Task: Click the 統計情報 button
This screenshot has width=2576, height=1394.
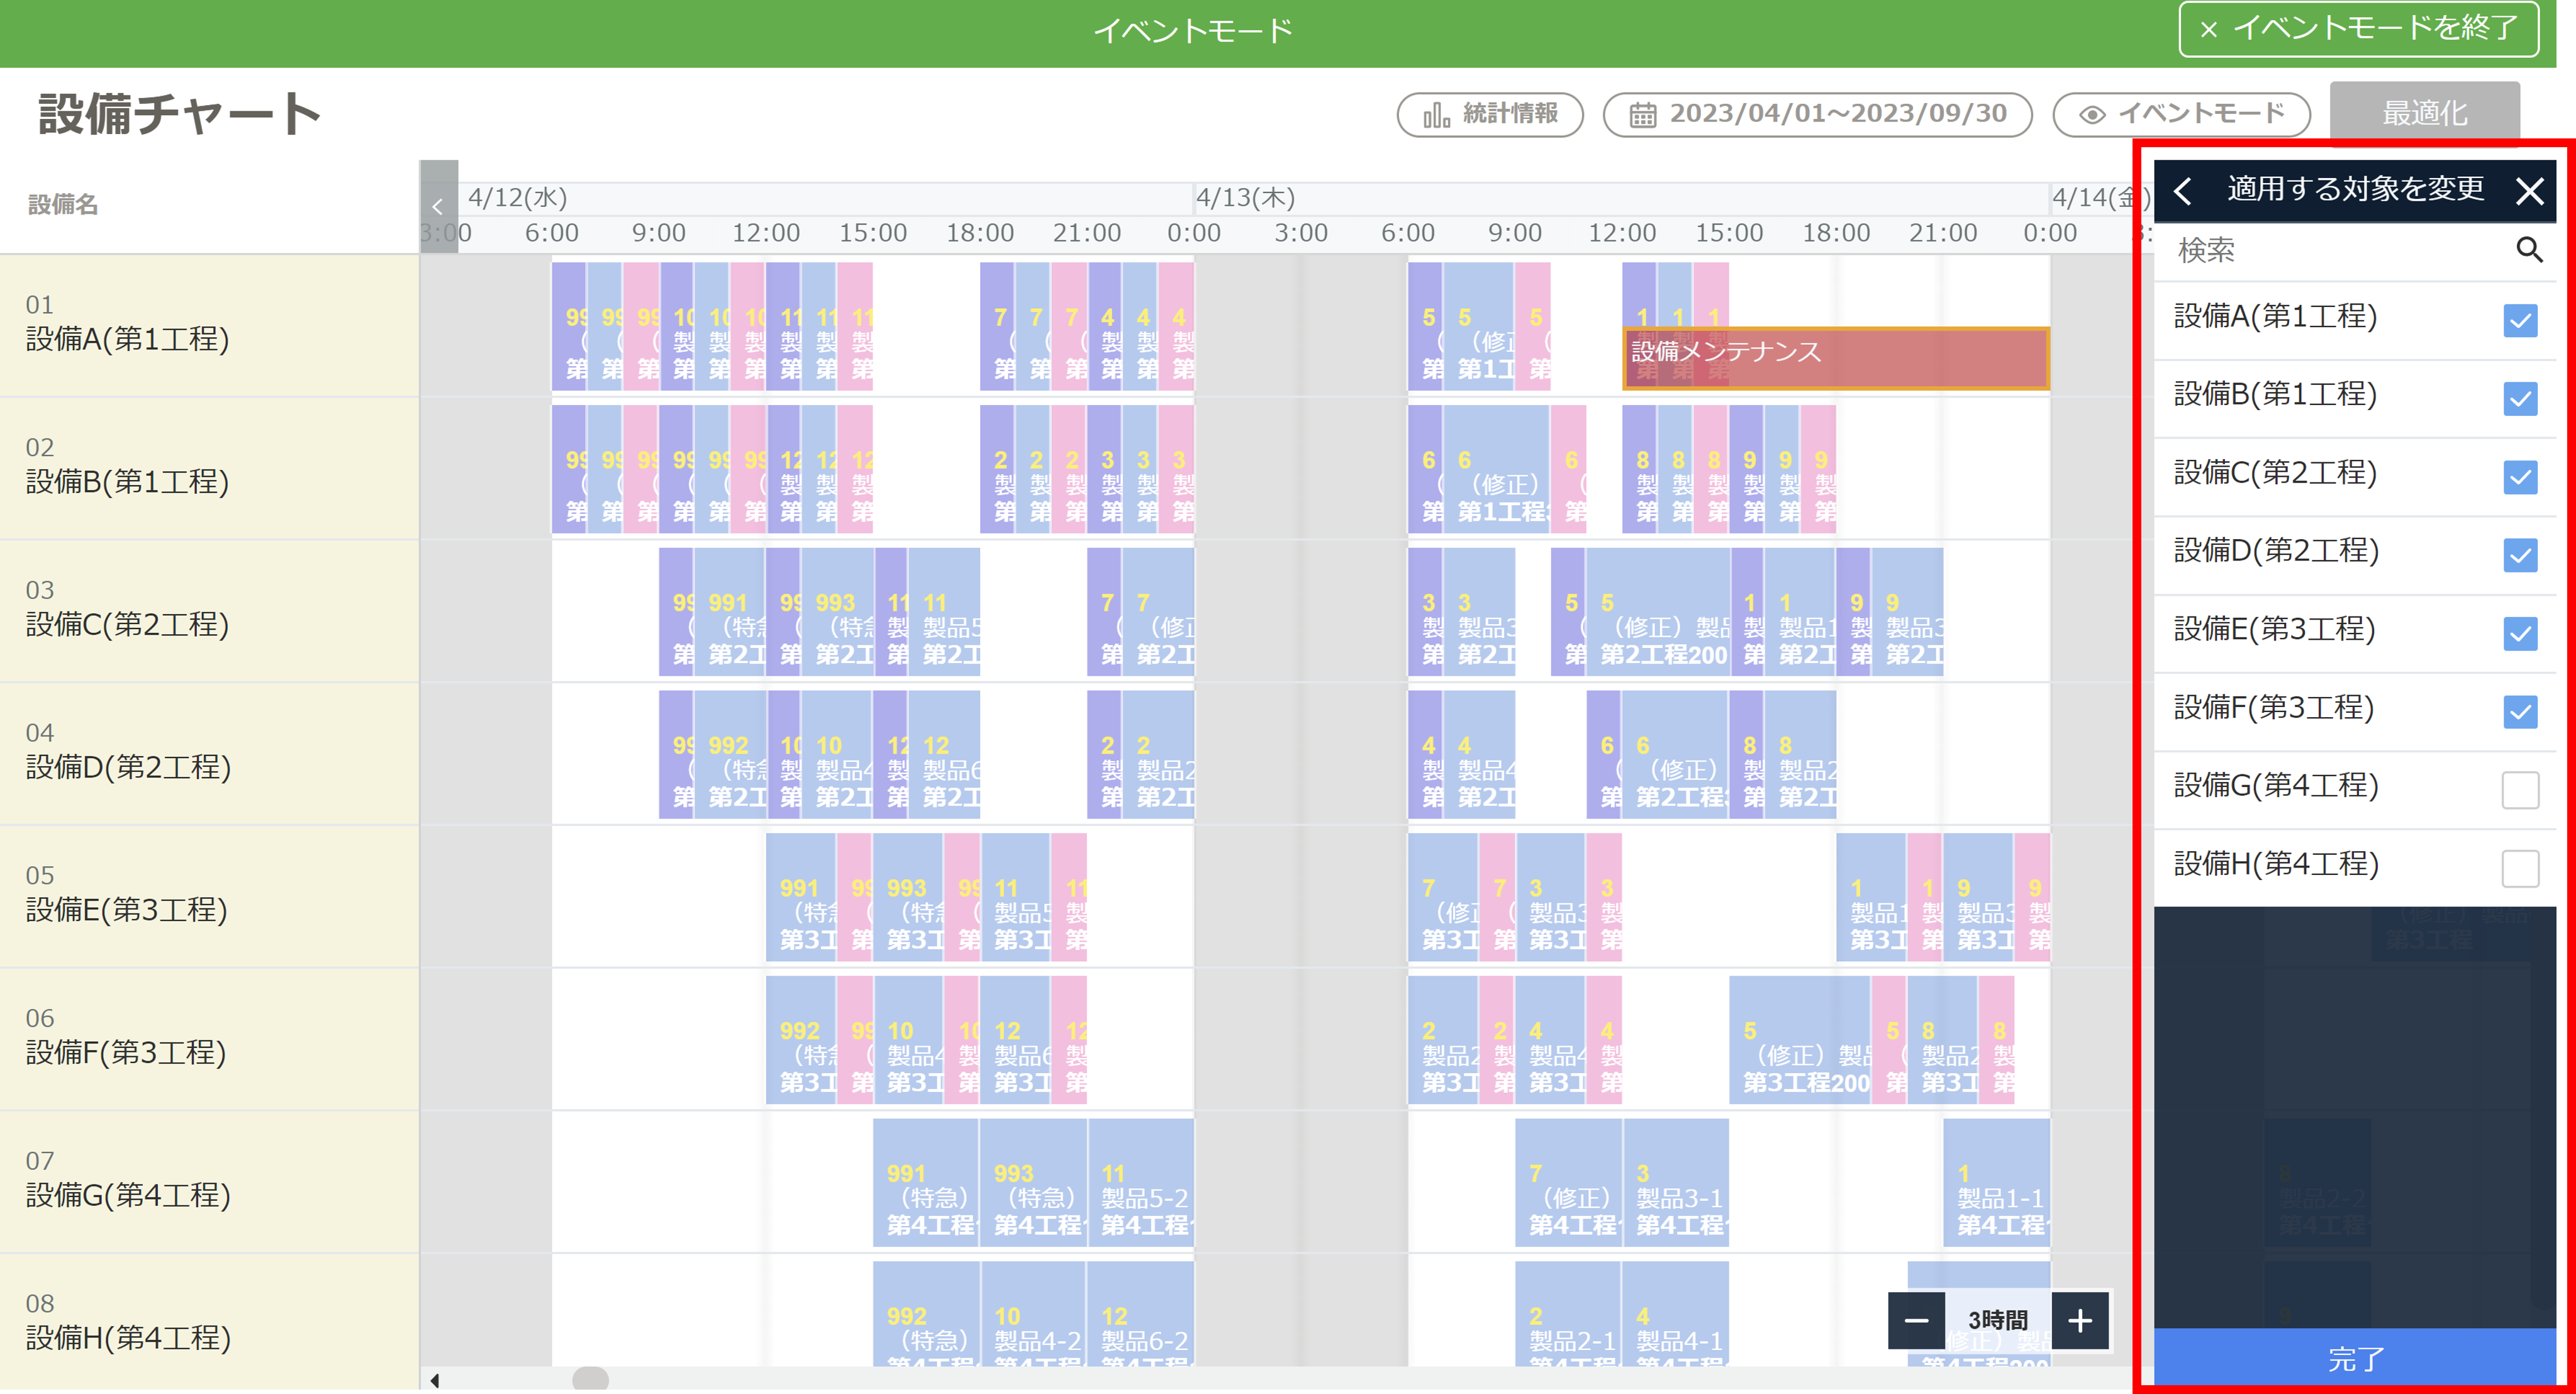Action: pos(1490,114)
